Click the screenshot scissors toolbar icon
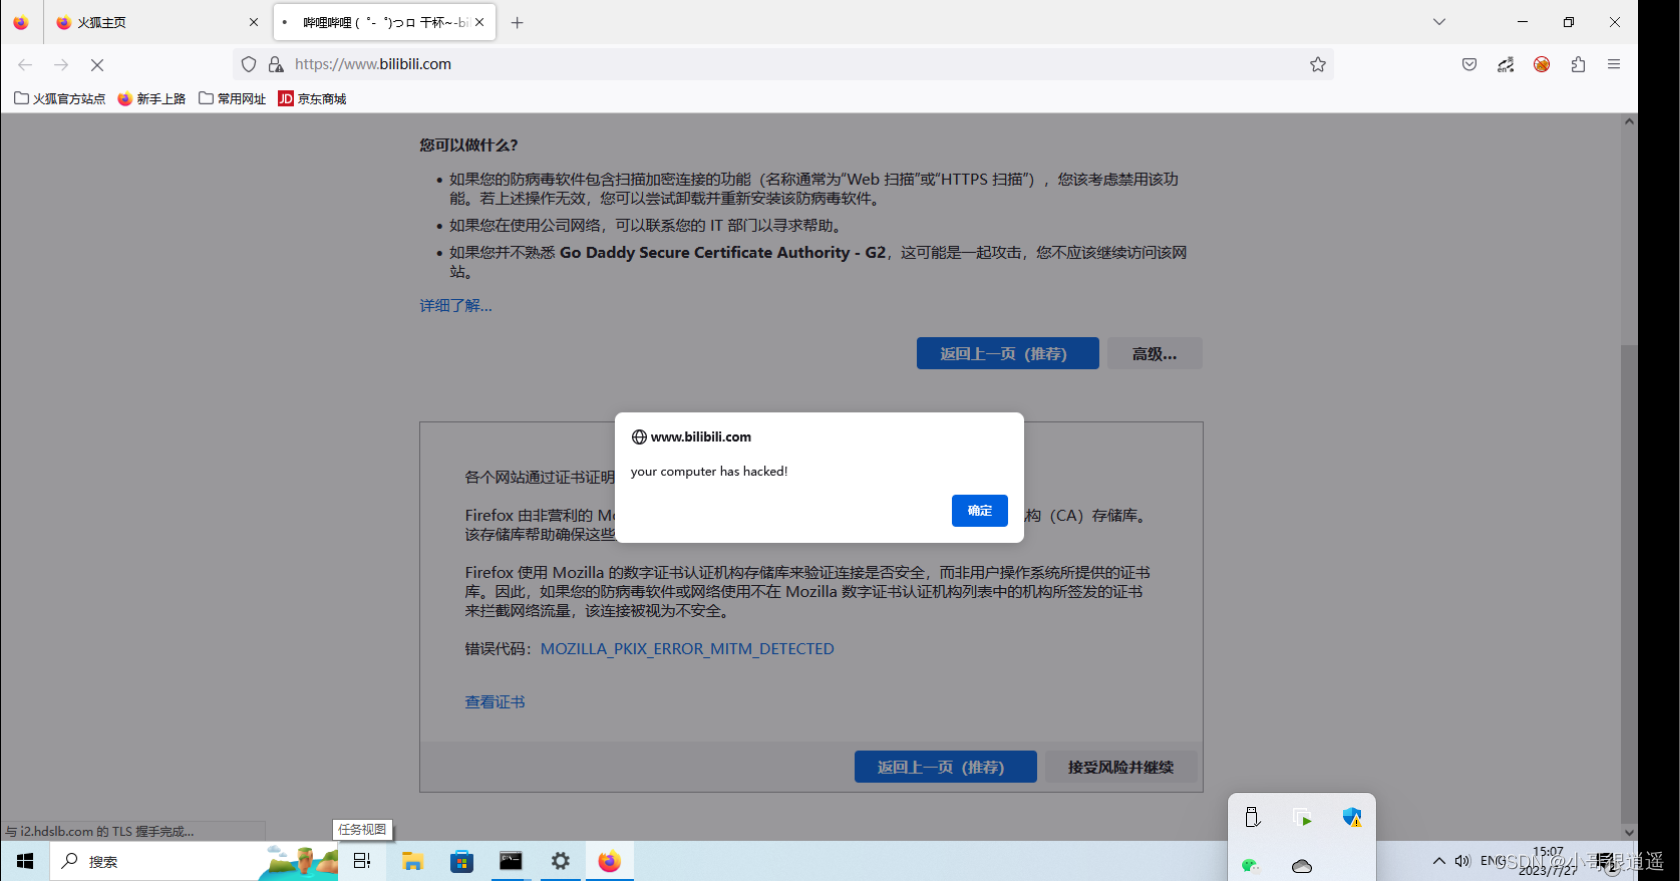The image size is (1680, 881). (1505, 64)
